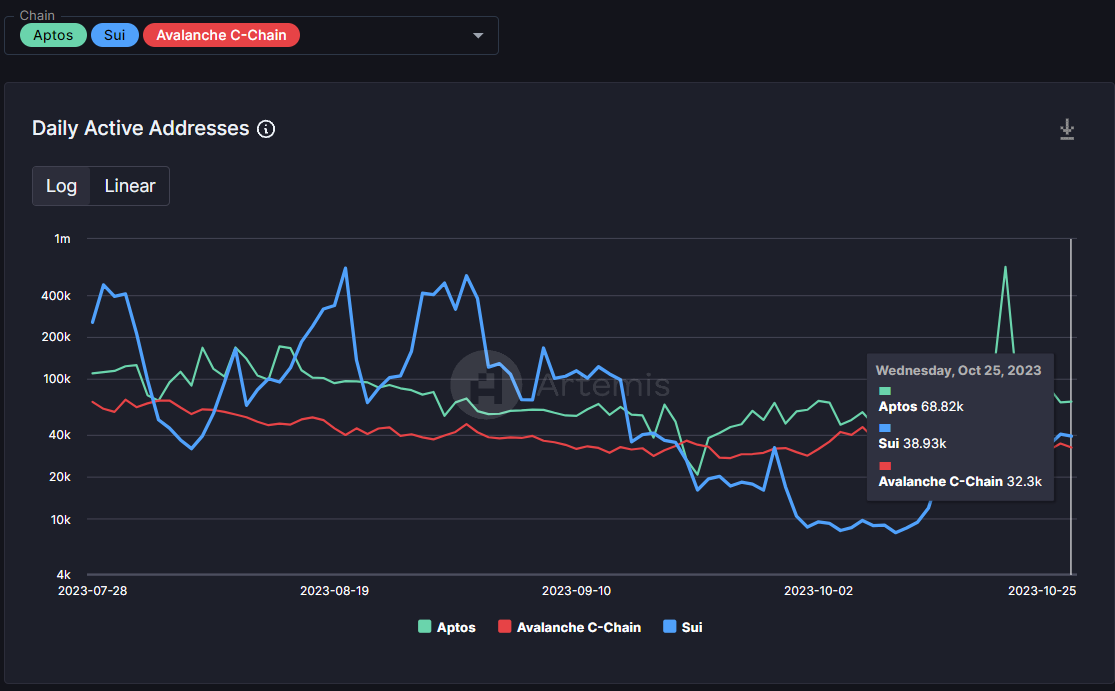Click the 2023-08-19 date axis label
1115x691 pixels.
pos(334,590)
